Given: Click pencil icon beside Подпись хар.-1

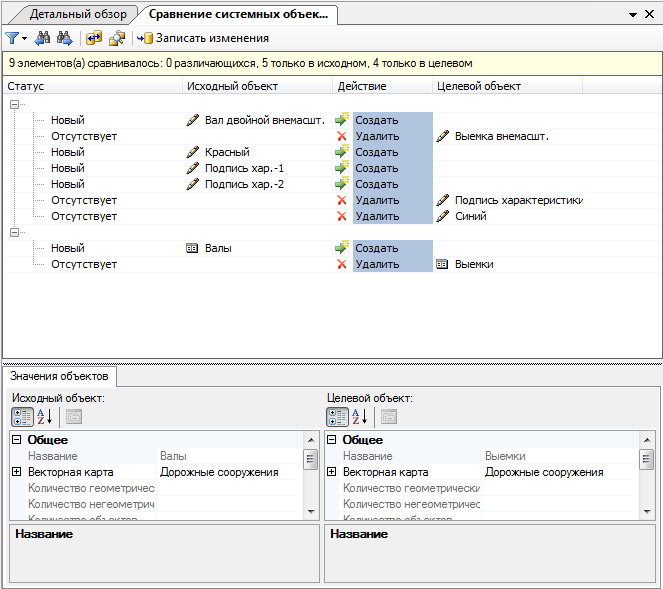Looking at the screenshot, I should pyautogui.click(x=192, y=168).
